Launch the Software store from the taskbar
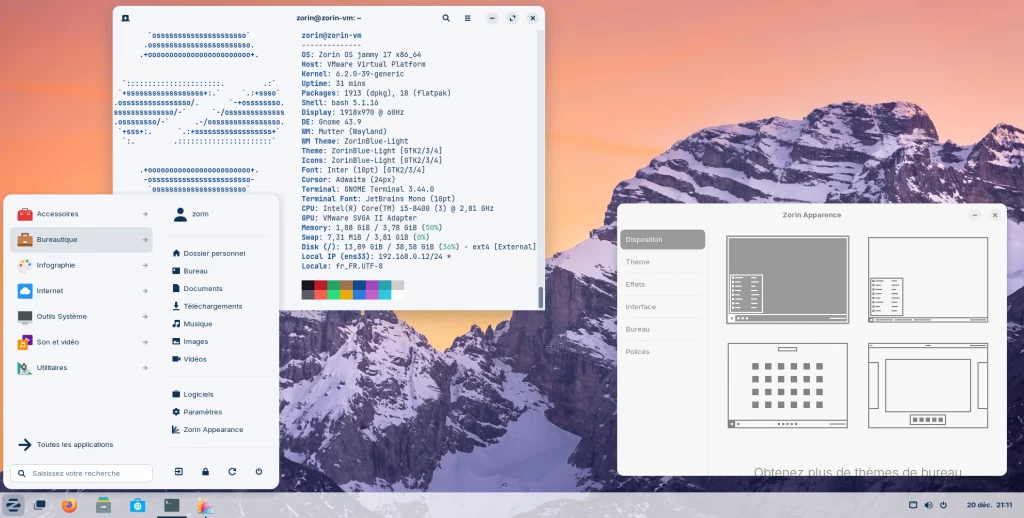 click(138, 505)
